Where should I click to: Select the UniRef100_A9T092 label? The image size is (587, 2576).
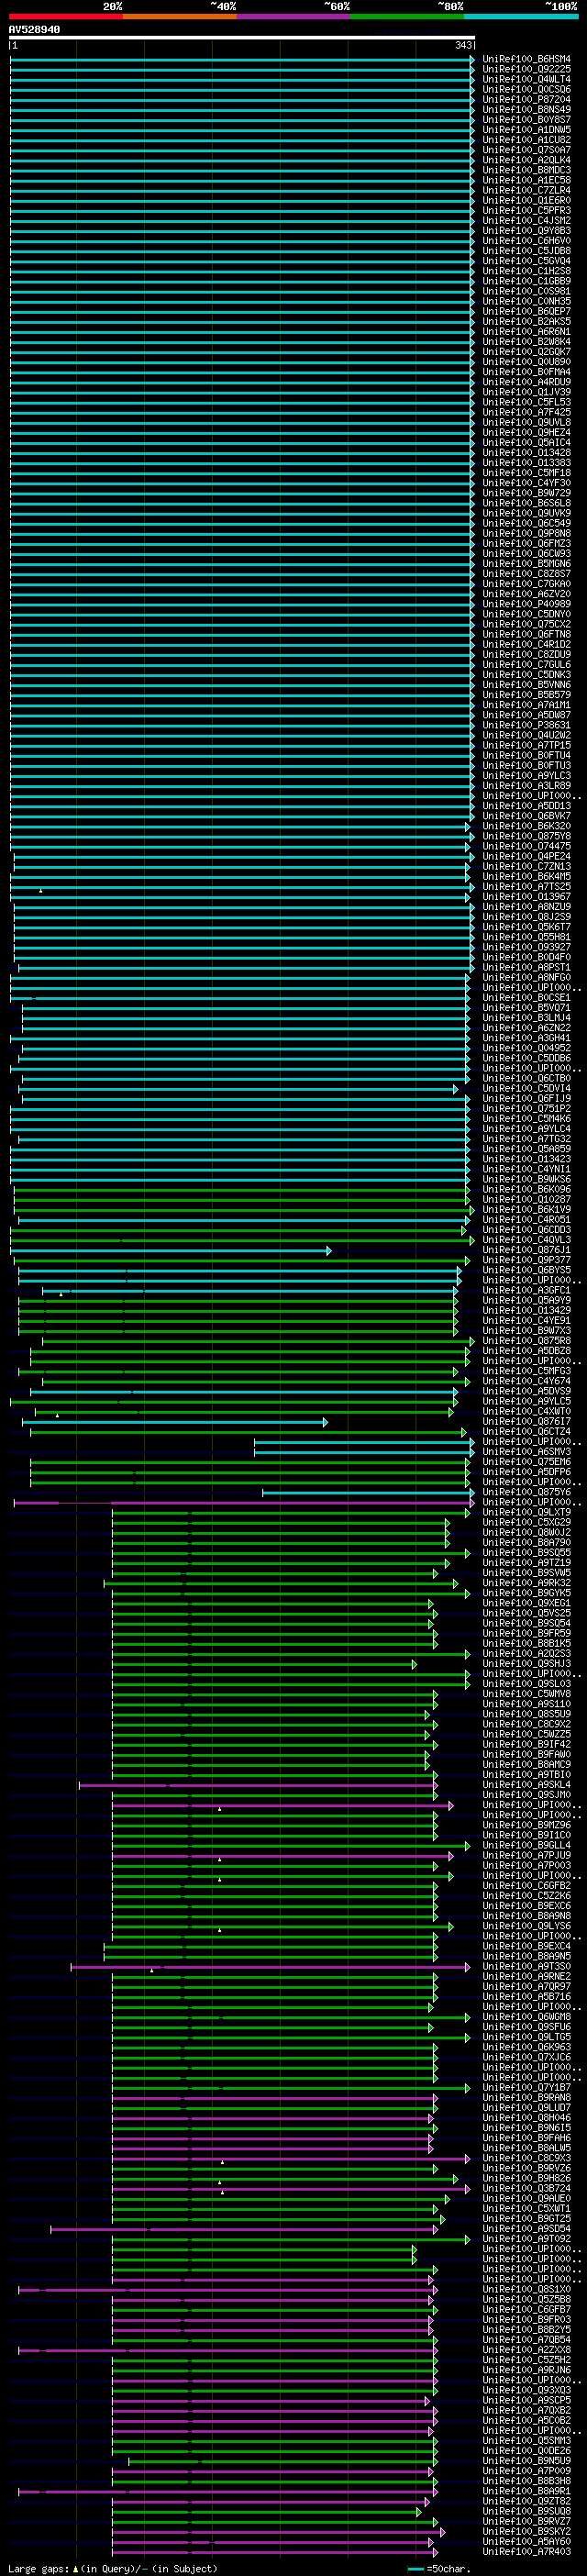[x=526, y=2239]
